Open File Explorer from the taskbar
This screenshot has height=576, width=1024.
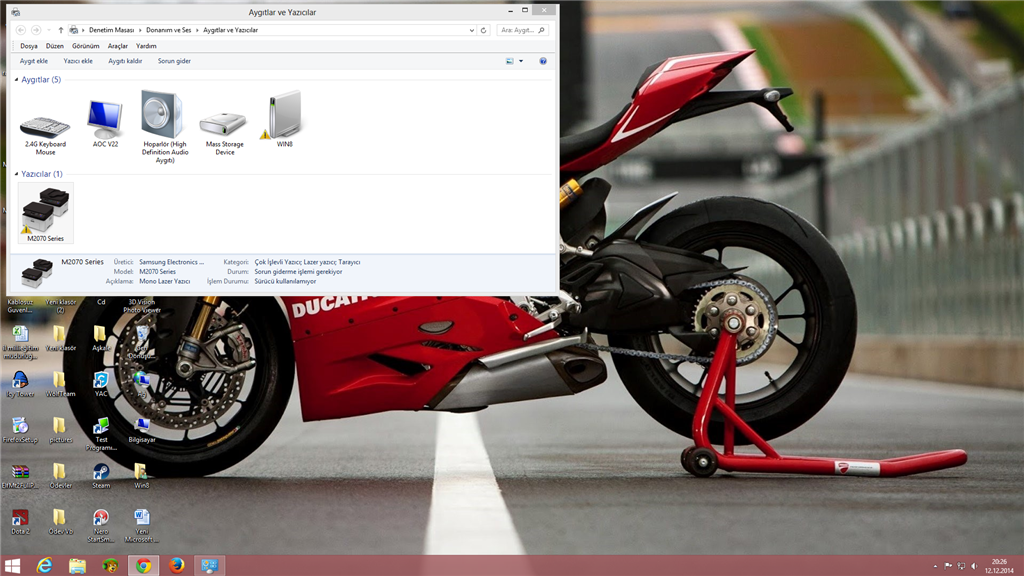(x=77, y=566)
